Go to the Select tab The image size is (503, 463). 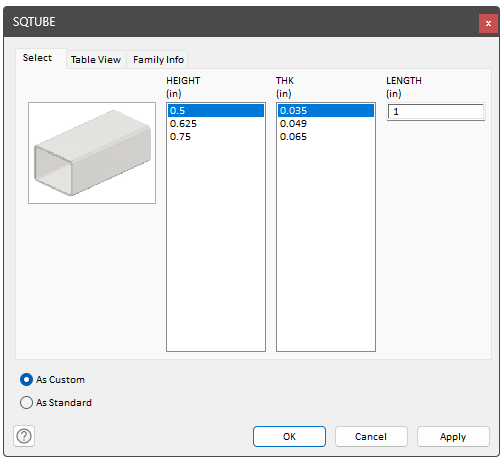[37, 58]
